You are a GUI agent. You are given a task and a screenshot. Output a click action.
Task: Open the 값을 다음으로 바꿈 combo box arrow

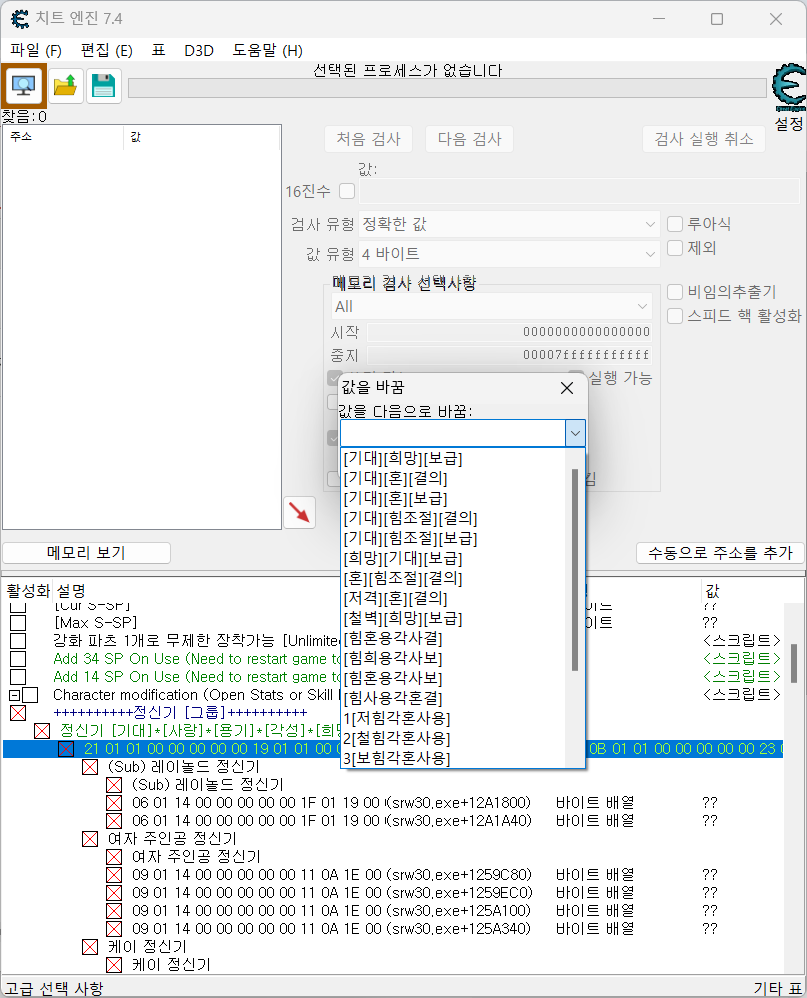pos(575,433)
